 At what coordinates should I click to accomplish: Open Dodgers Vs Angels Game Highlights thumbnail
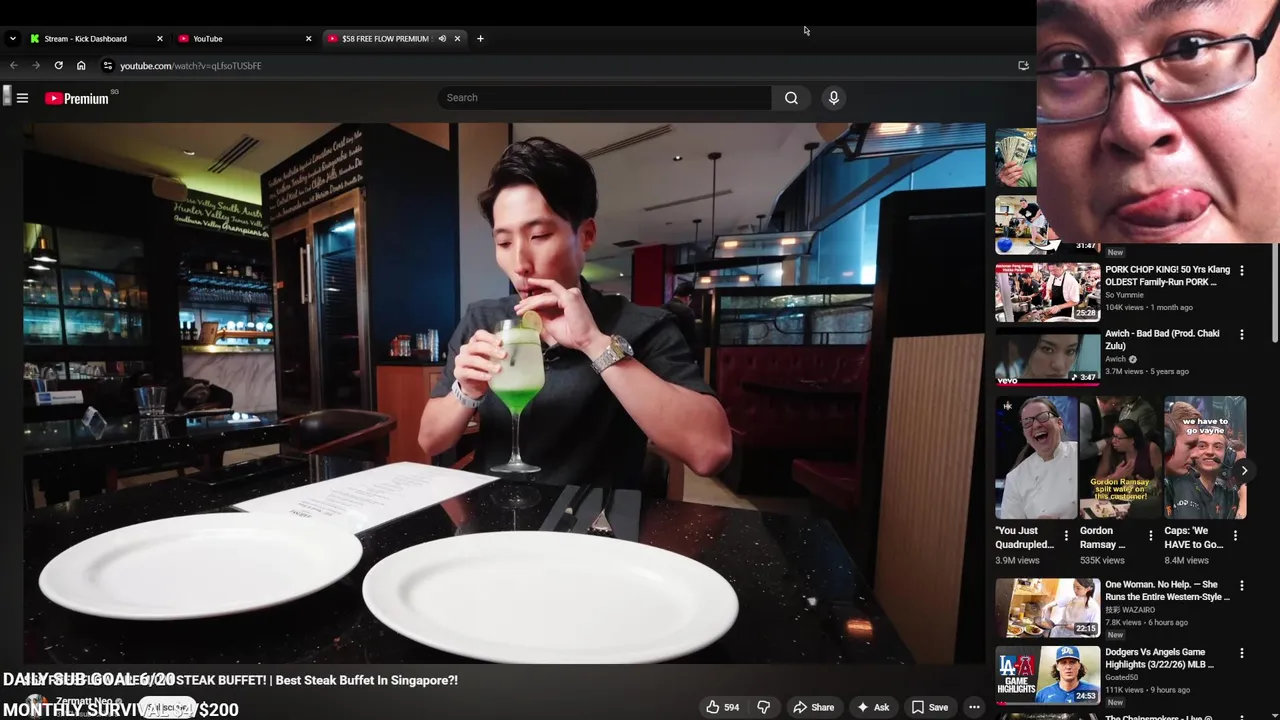(x=1047, y=675)
